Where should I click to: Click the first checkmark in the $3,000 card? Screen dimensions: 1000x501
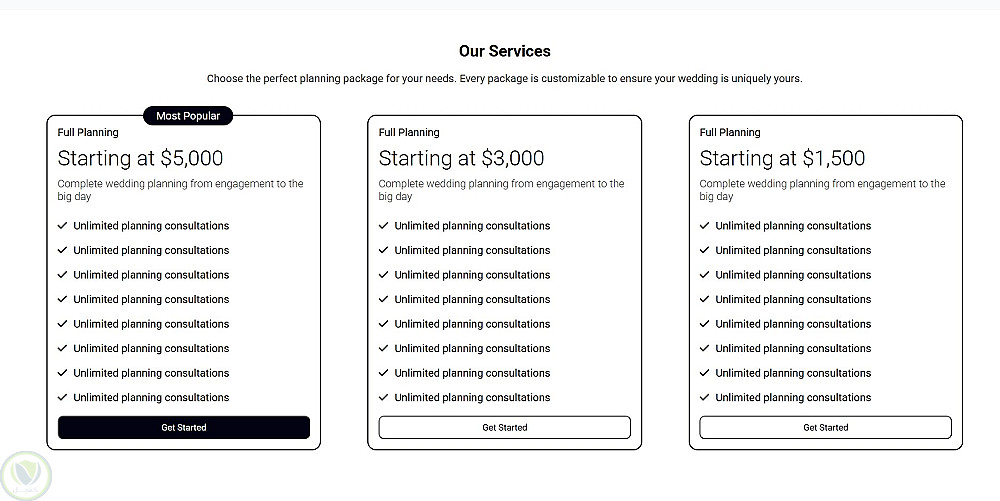383,226
